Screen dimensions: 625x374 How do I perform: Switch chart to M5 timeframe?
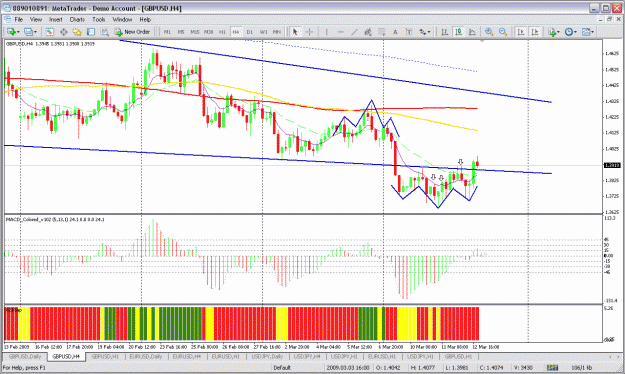point(181,32)
